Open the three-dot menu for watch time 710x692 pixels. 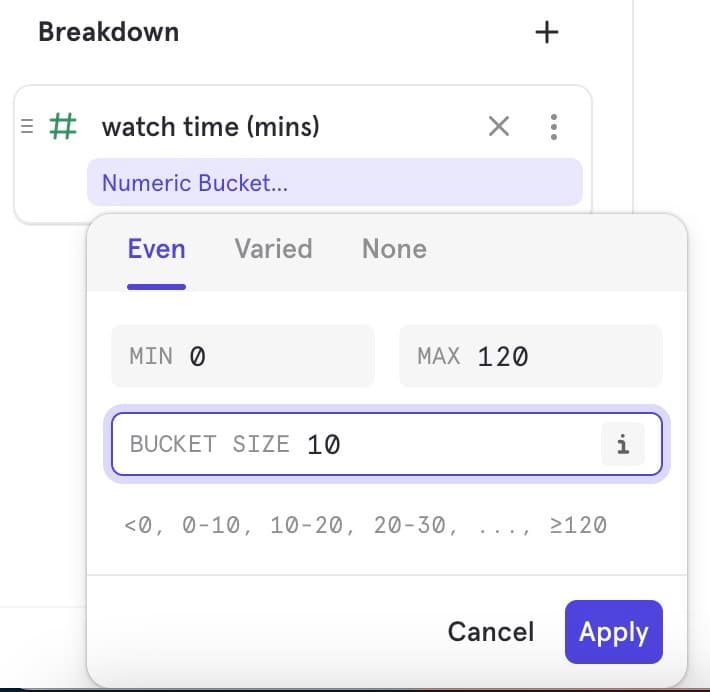(x=554, y=127)
